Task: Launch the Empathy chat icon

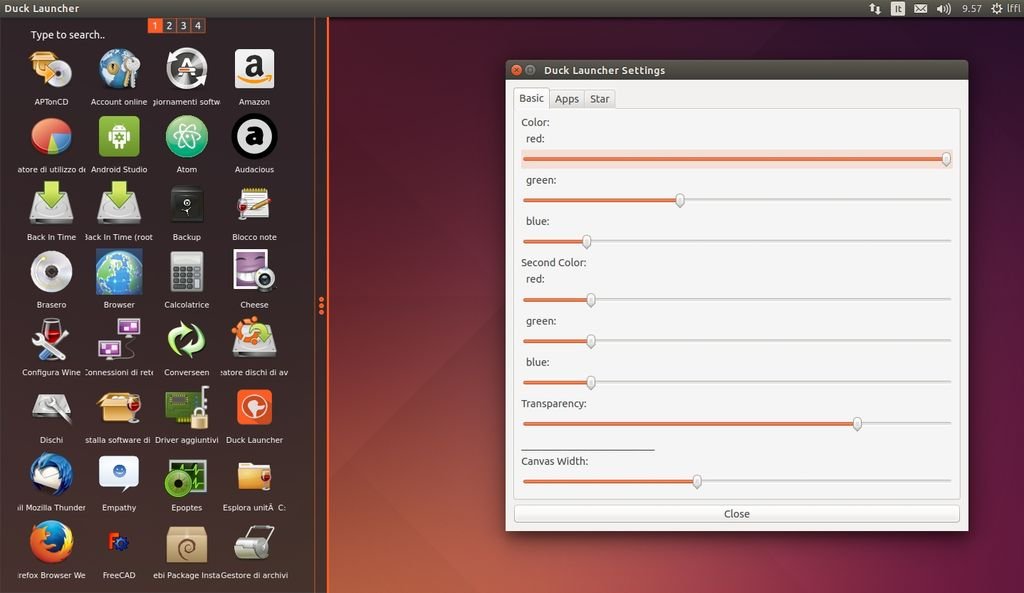Action: tap(119, 474)
